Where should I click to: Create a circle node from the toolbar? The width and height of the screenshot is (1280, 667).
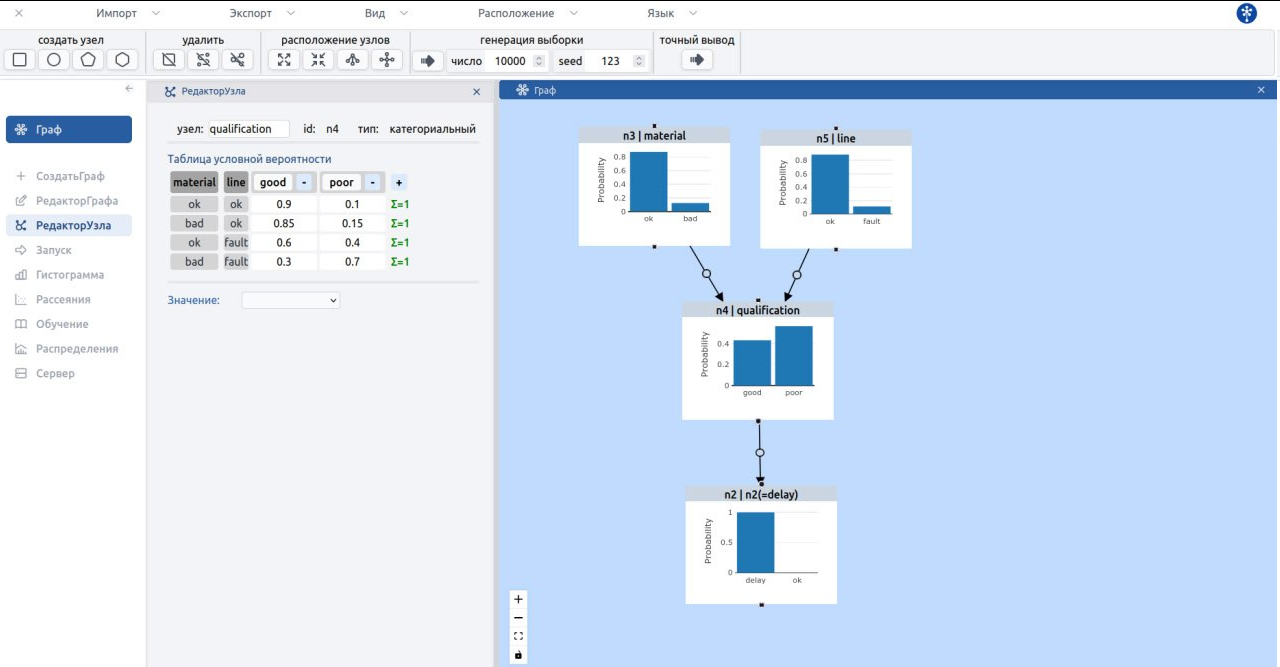[x=54, y=60]
